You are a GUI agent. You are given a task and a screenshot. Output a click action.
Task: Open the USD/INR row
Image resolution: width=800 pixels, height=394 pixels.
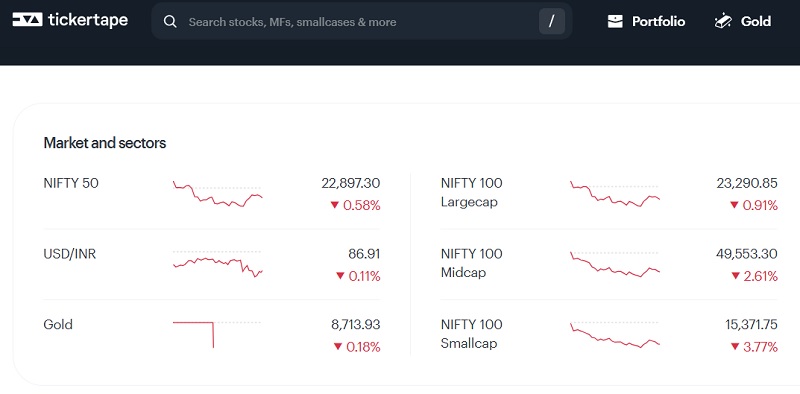(212, 265)
